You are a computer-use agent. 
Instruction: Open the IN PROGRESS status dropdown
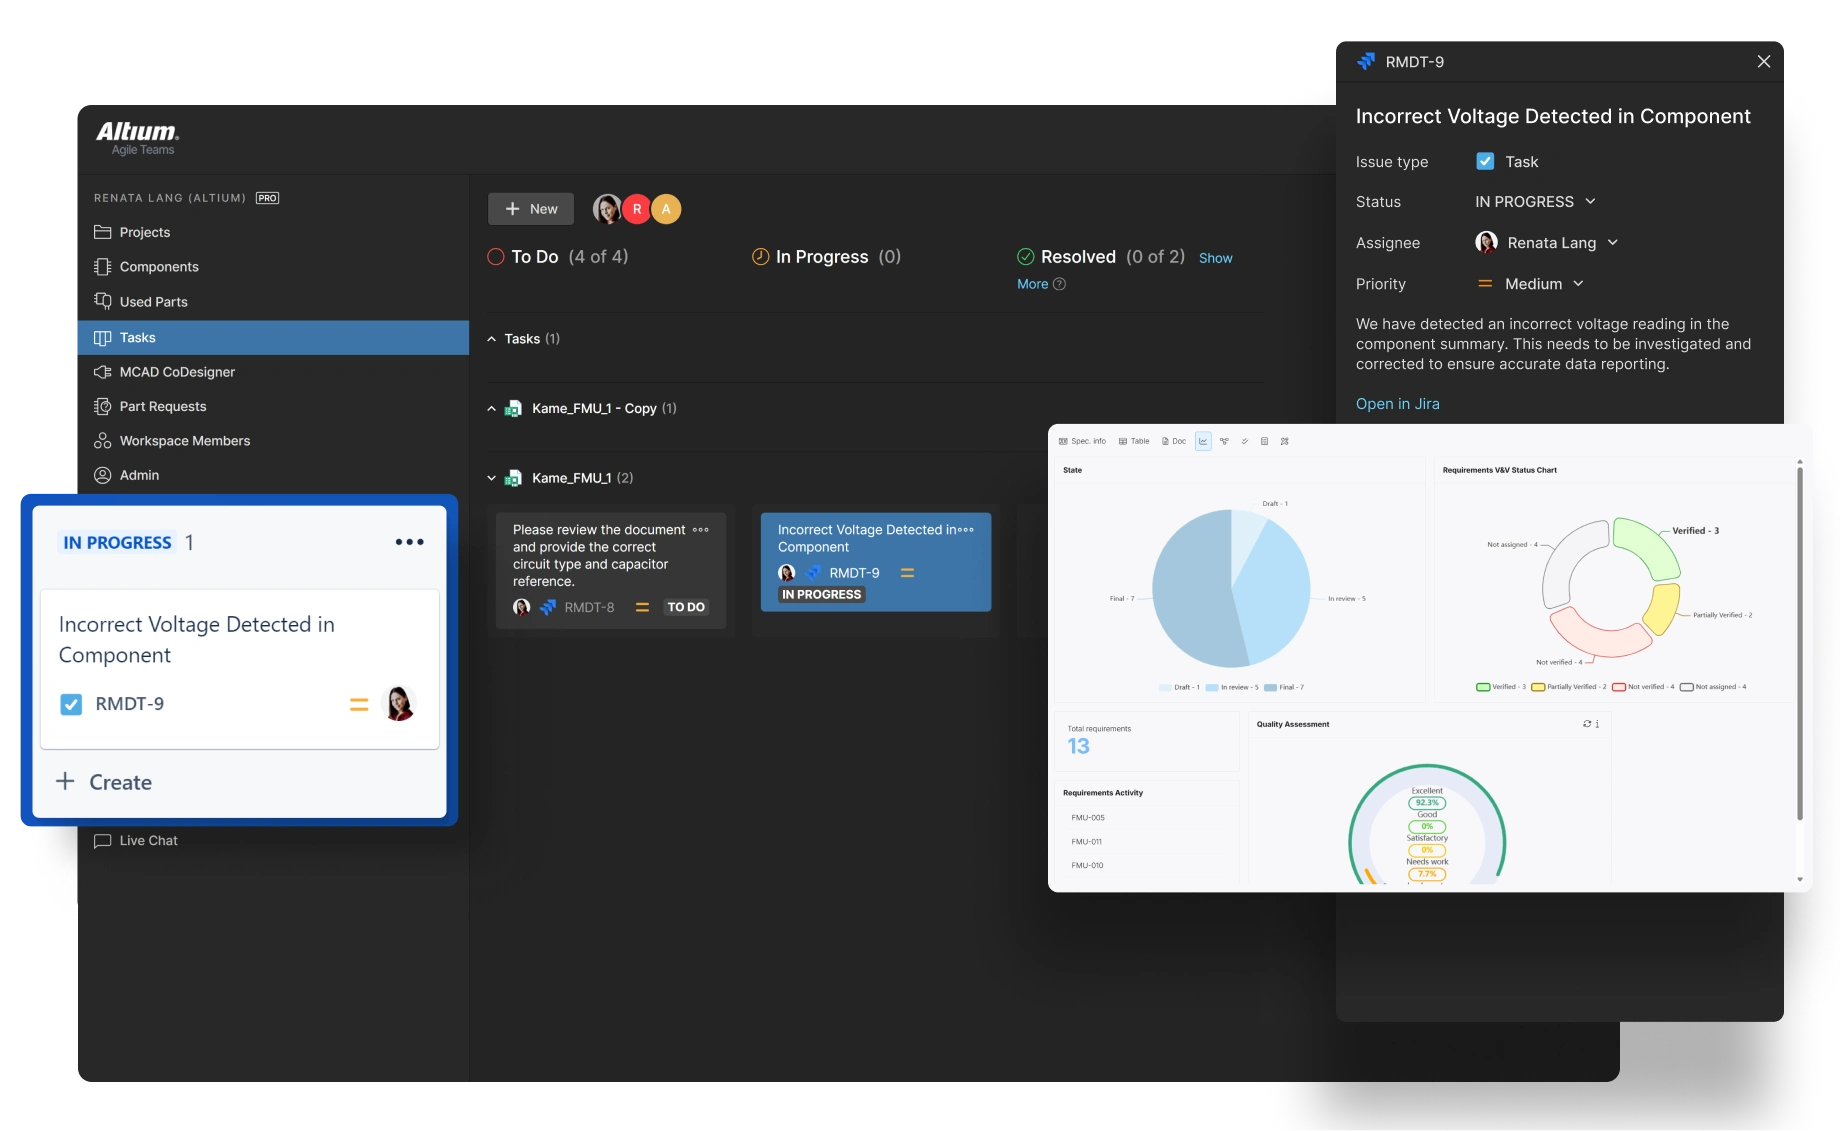coord(1535,202)
